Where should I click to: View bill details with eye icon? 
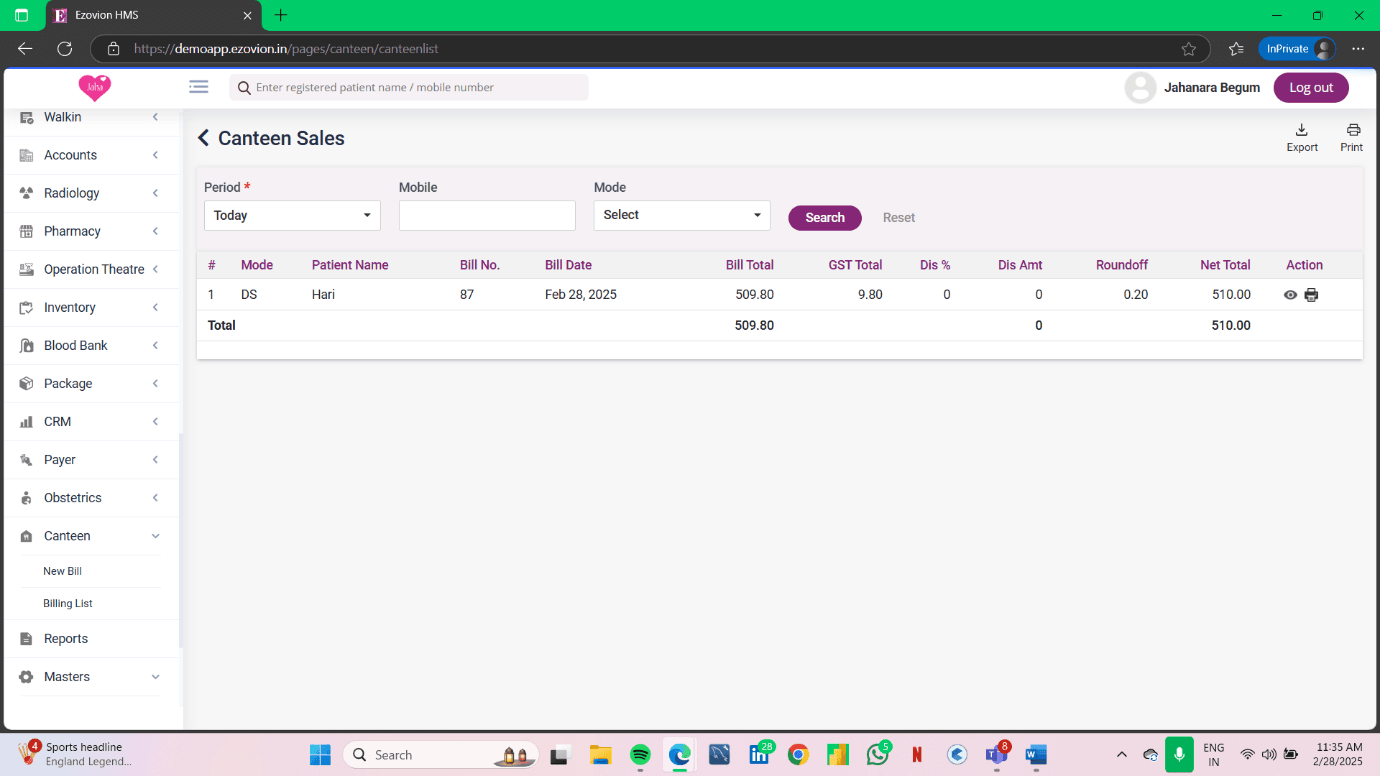pos(1290,295)
